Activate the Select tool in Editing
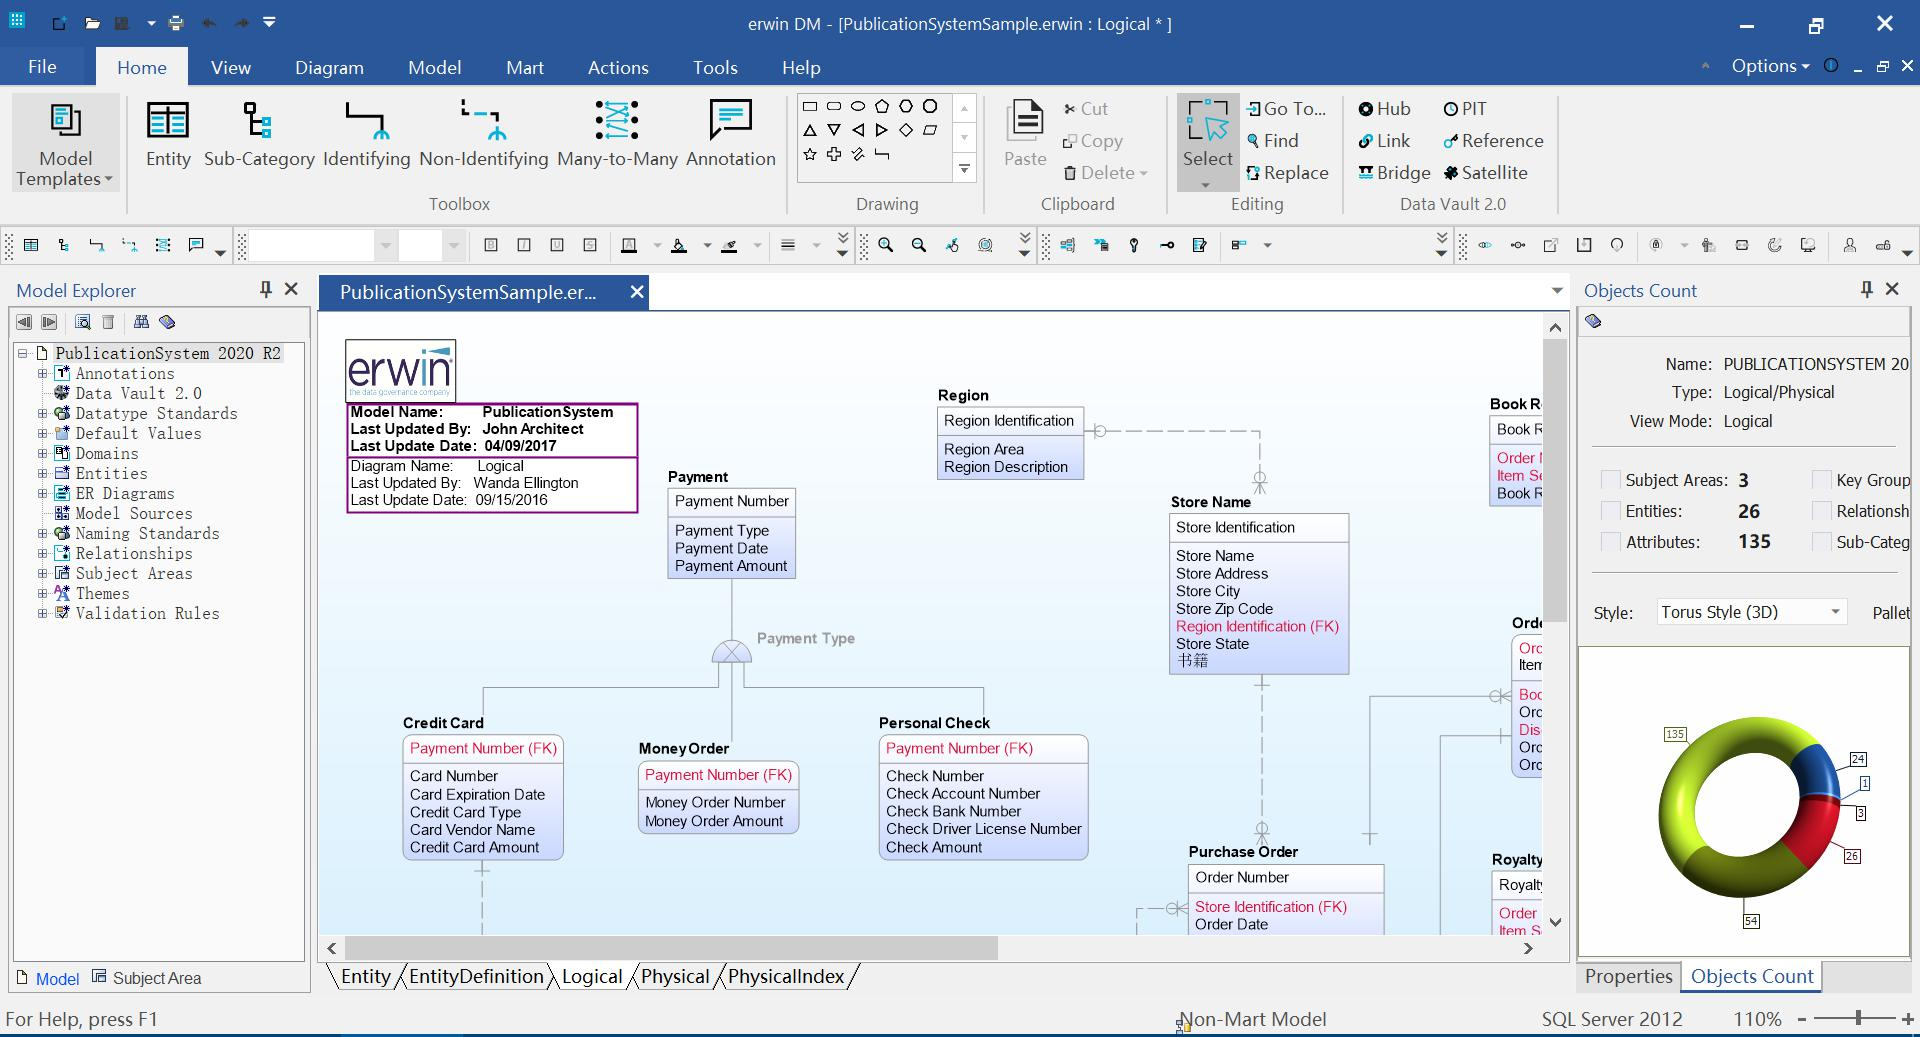Screen dimensions: 1920x1037 pyautogui.click(x=1208, y=142)
